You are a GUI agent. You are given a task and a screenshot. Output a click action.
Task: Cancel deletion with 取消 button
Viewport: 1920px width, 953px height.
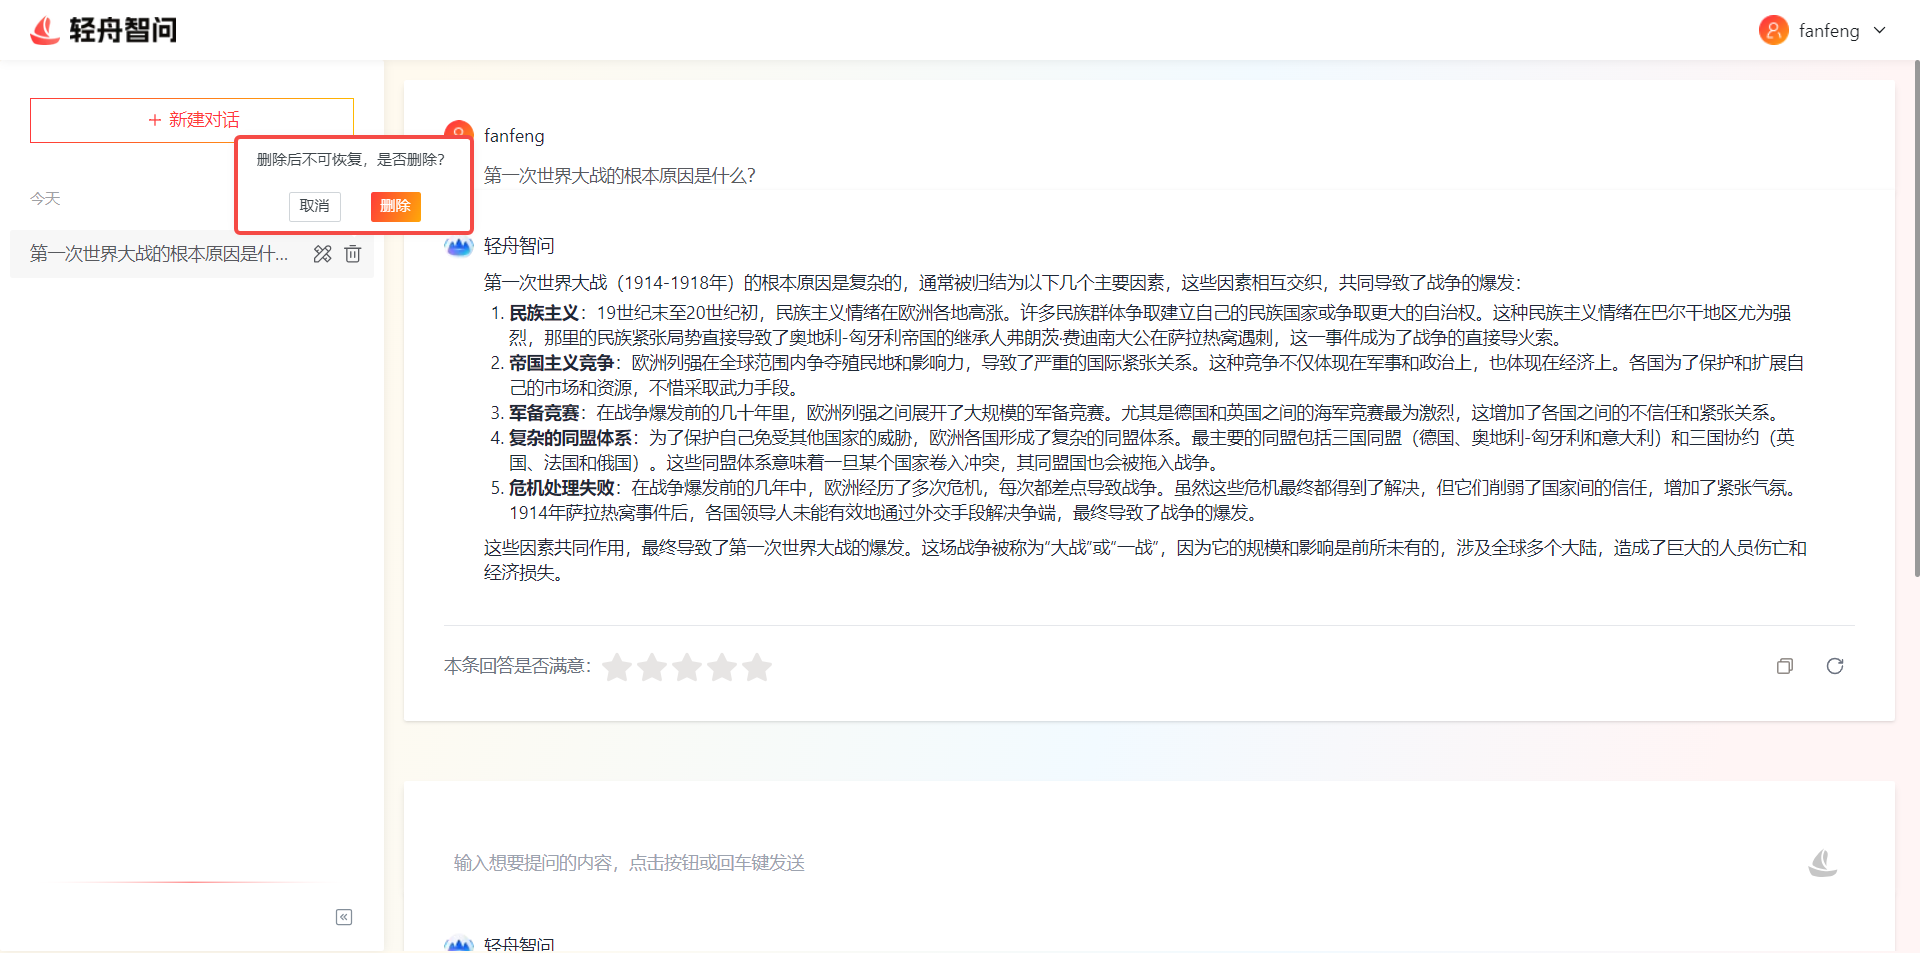click(314, 206)
